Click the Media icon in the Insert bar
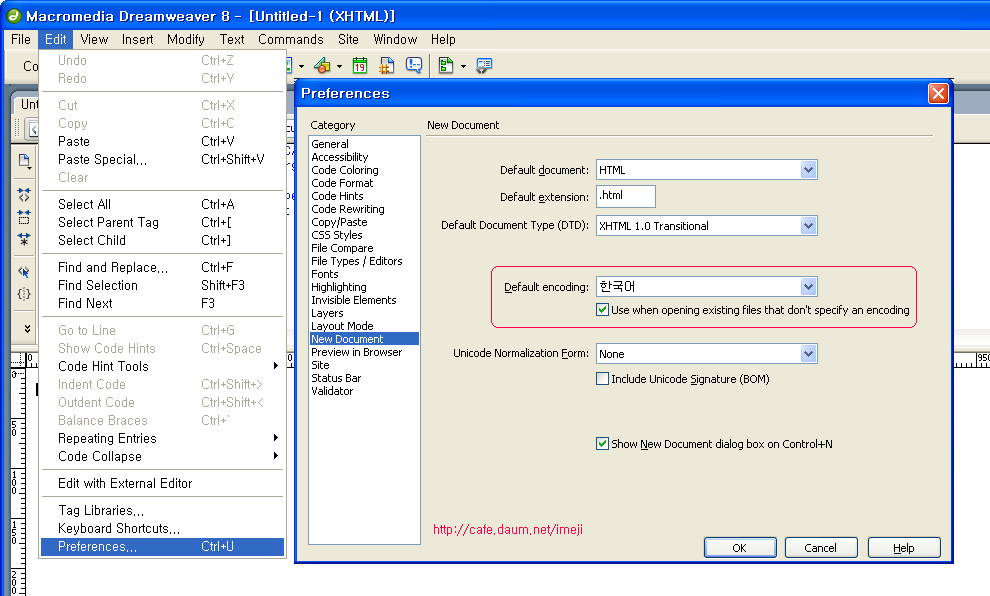Image resolution: width=990 pixels, height=596 pixels. (323, 65)
